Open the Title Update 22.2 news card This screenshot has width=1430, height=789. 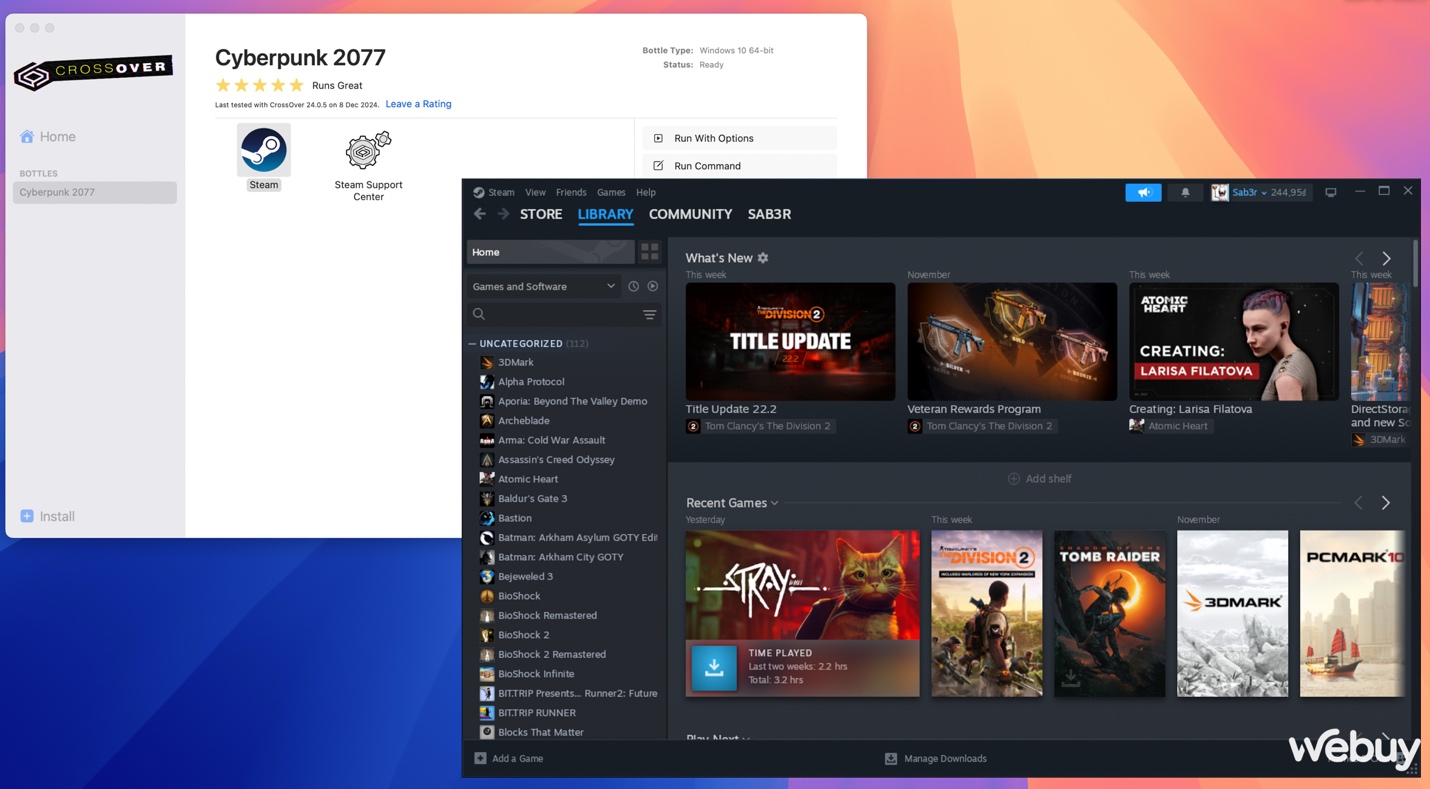pos(790,342)
